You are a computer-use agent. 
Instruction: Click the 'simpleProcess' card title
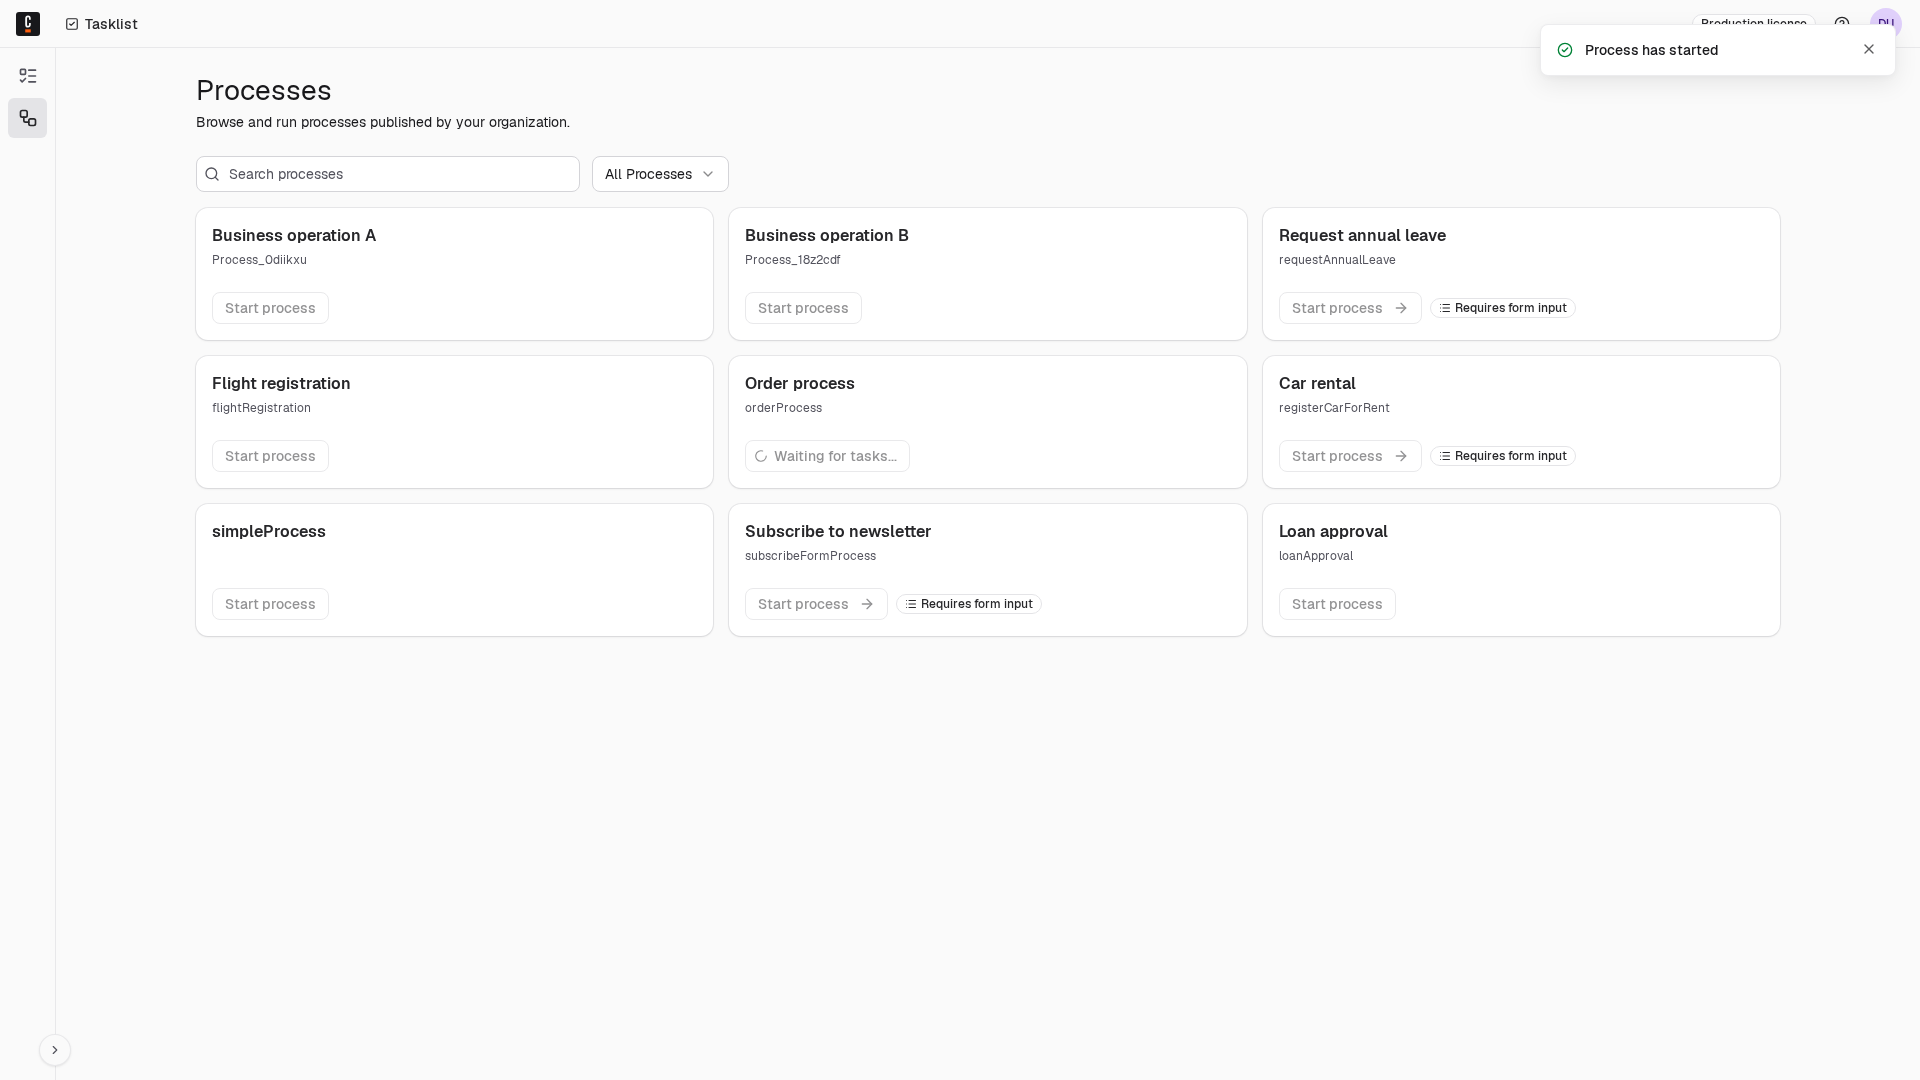pos(269,531)
